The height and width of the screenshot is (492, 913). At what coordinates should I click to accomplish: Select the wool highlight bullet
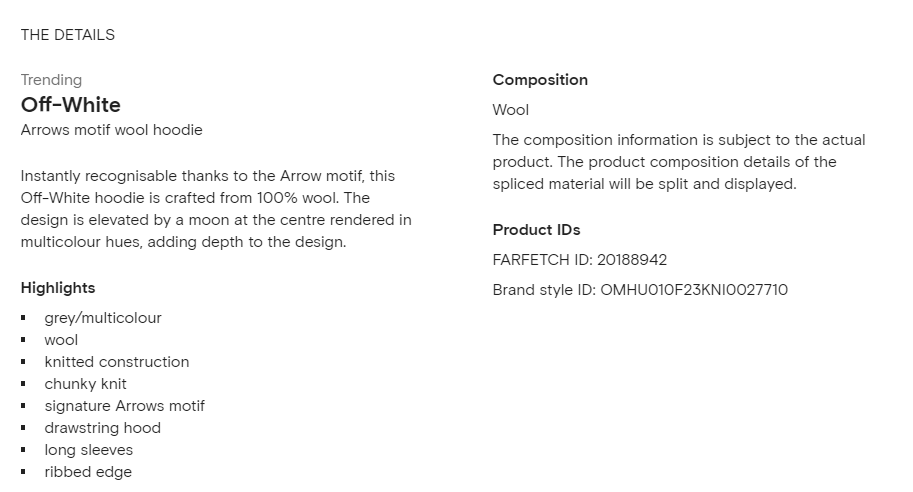point(61,340)
